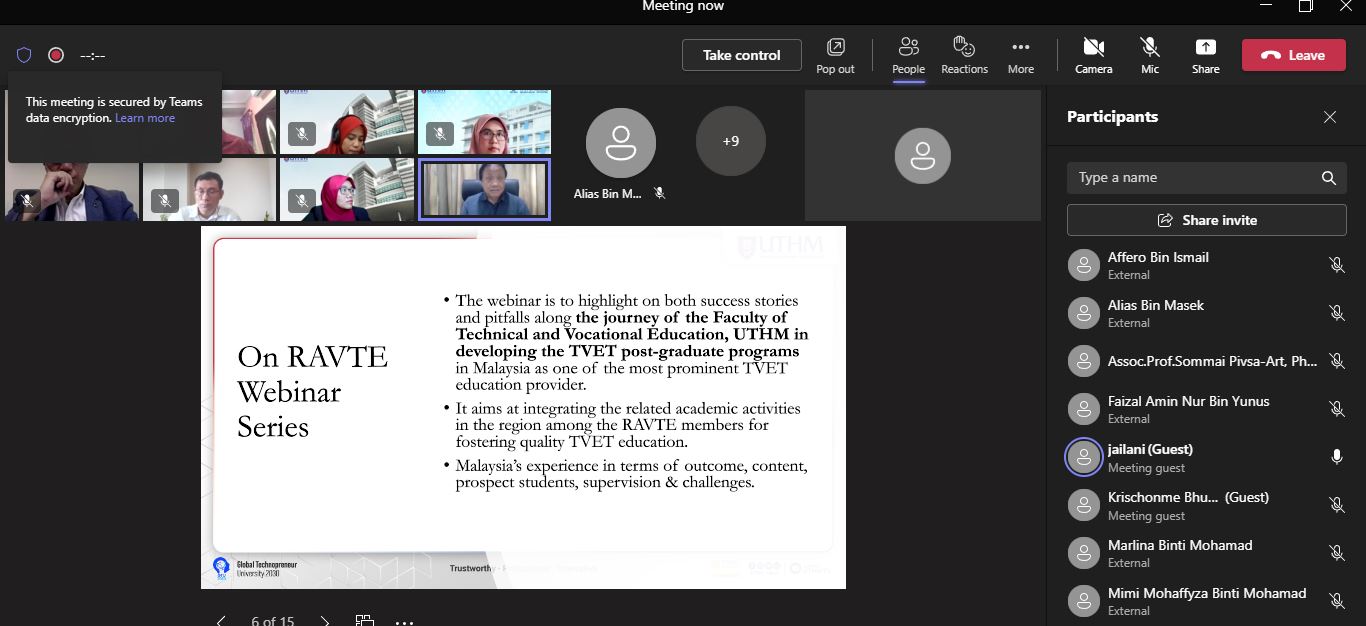Image resolution: width=1366 pixels, height=626 pixels.
Task: Click the 6 of 15 slide counter
Action: tap(273, 621)
